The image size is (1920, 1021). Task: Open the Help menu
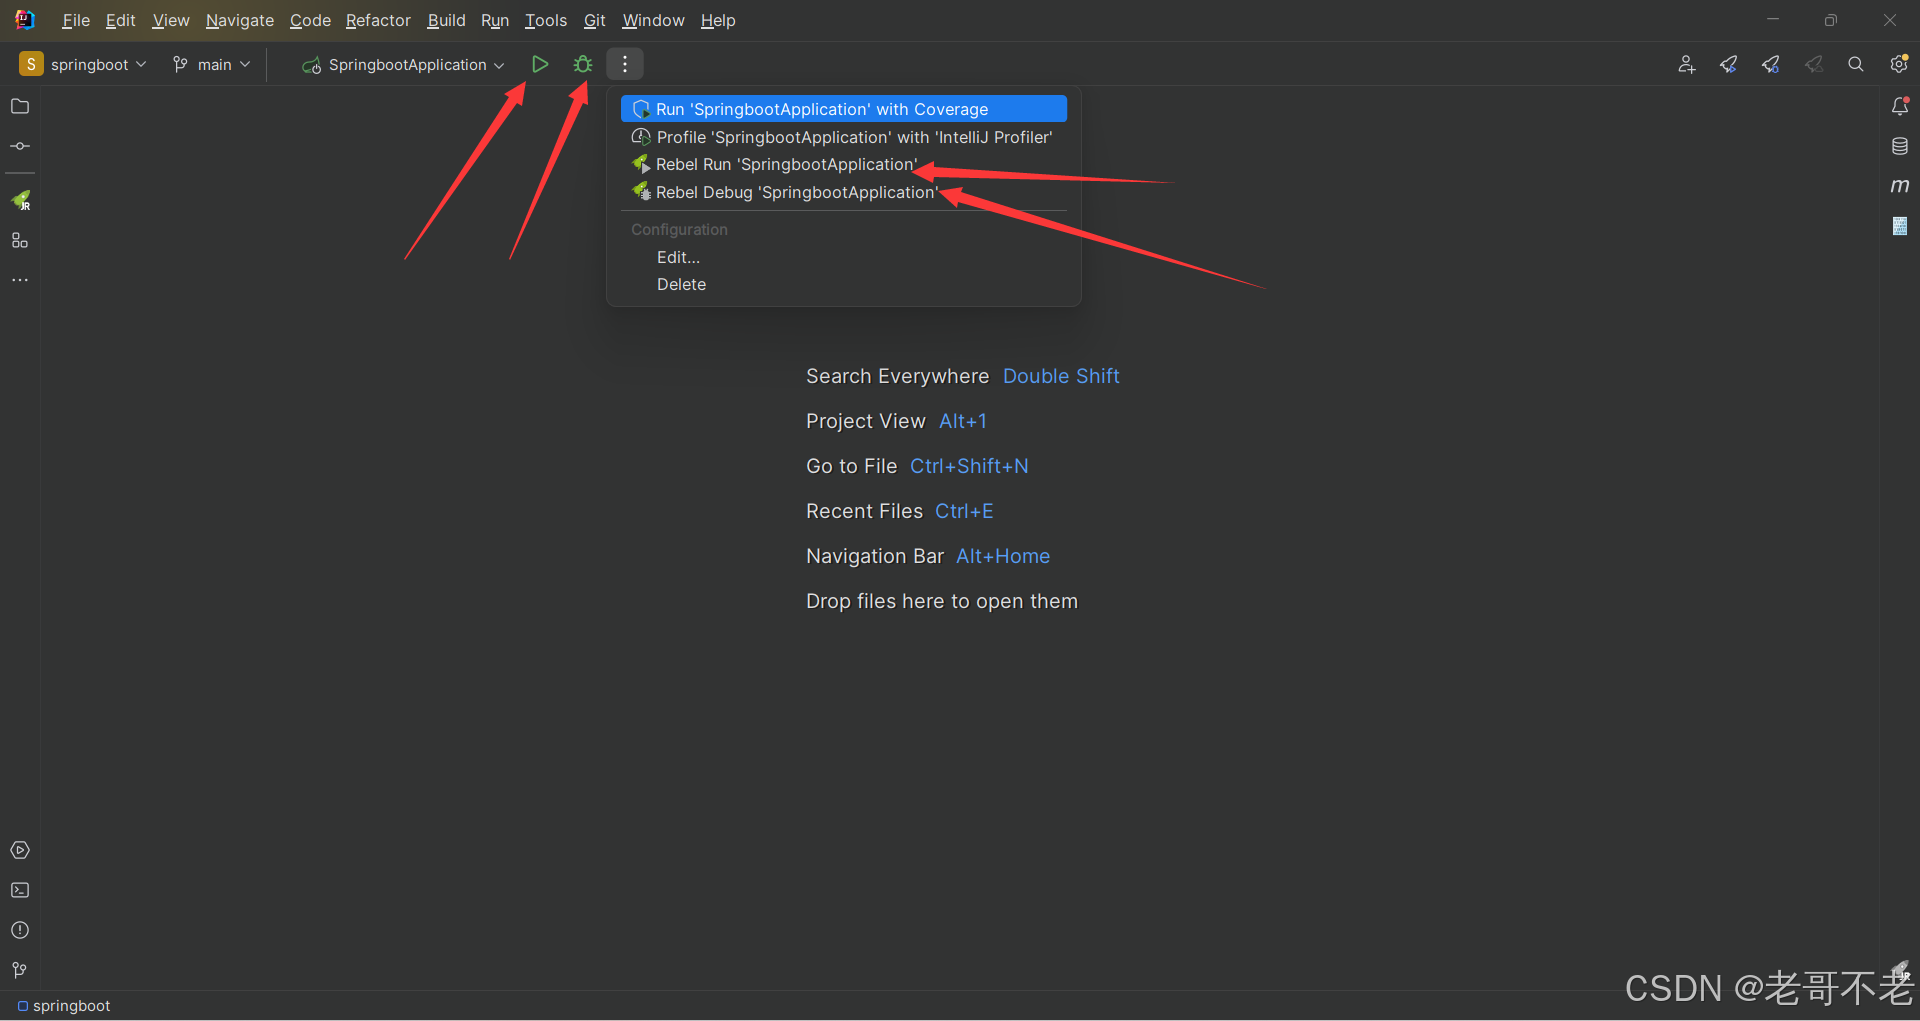click(x=718, y=20)
